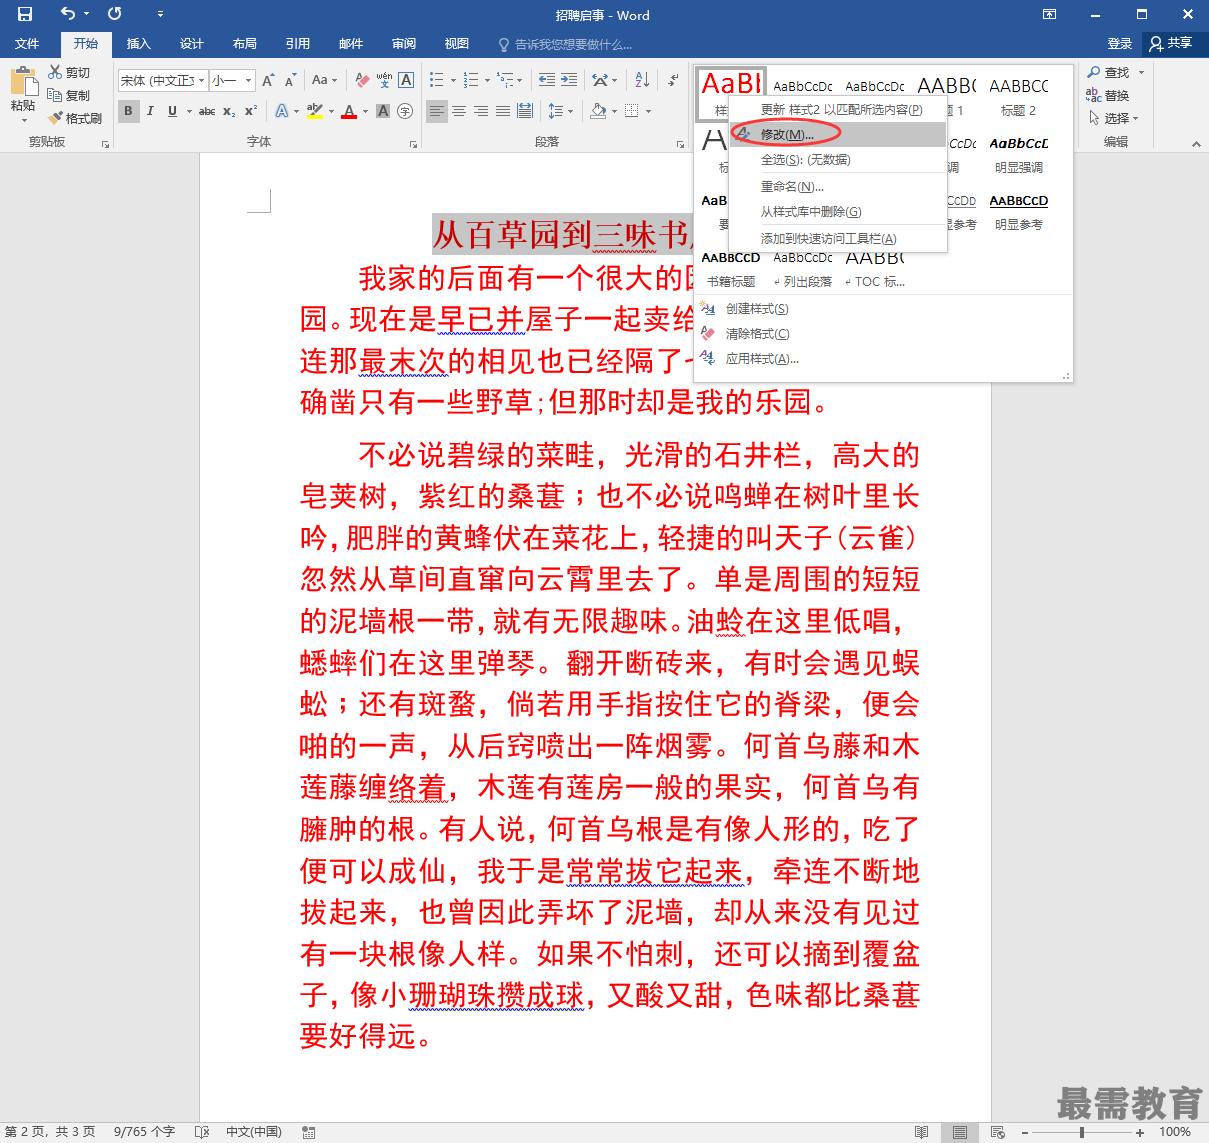The height and width of the screenshot is (1143, 1209).
Task: Activate the Format Painter 格式刷
Action: [75, 118]
